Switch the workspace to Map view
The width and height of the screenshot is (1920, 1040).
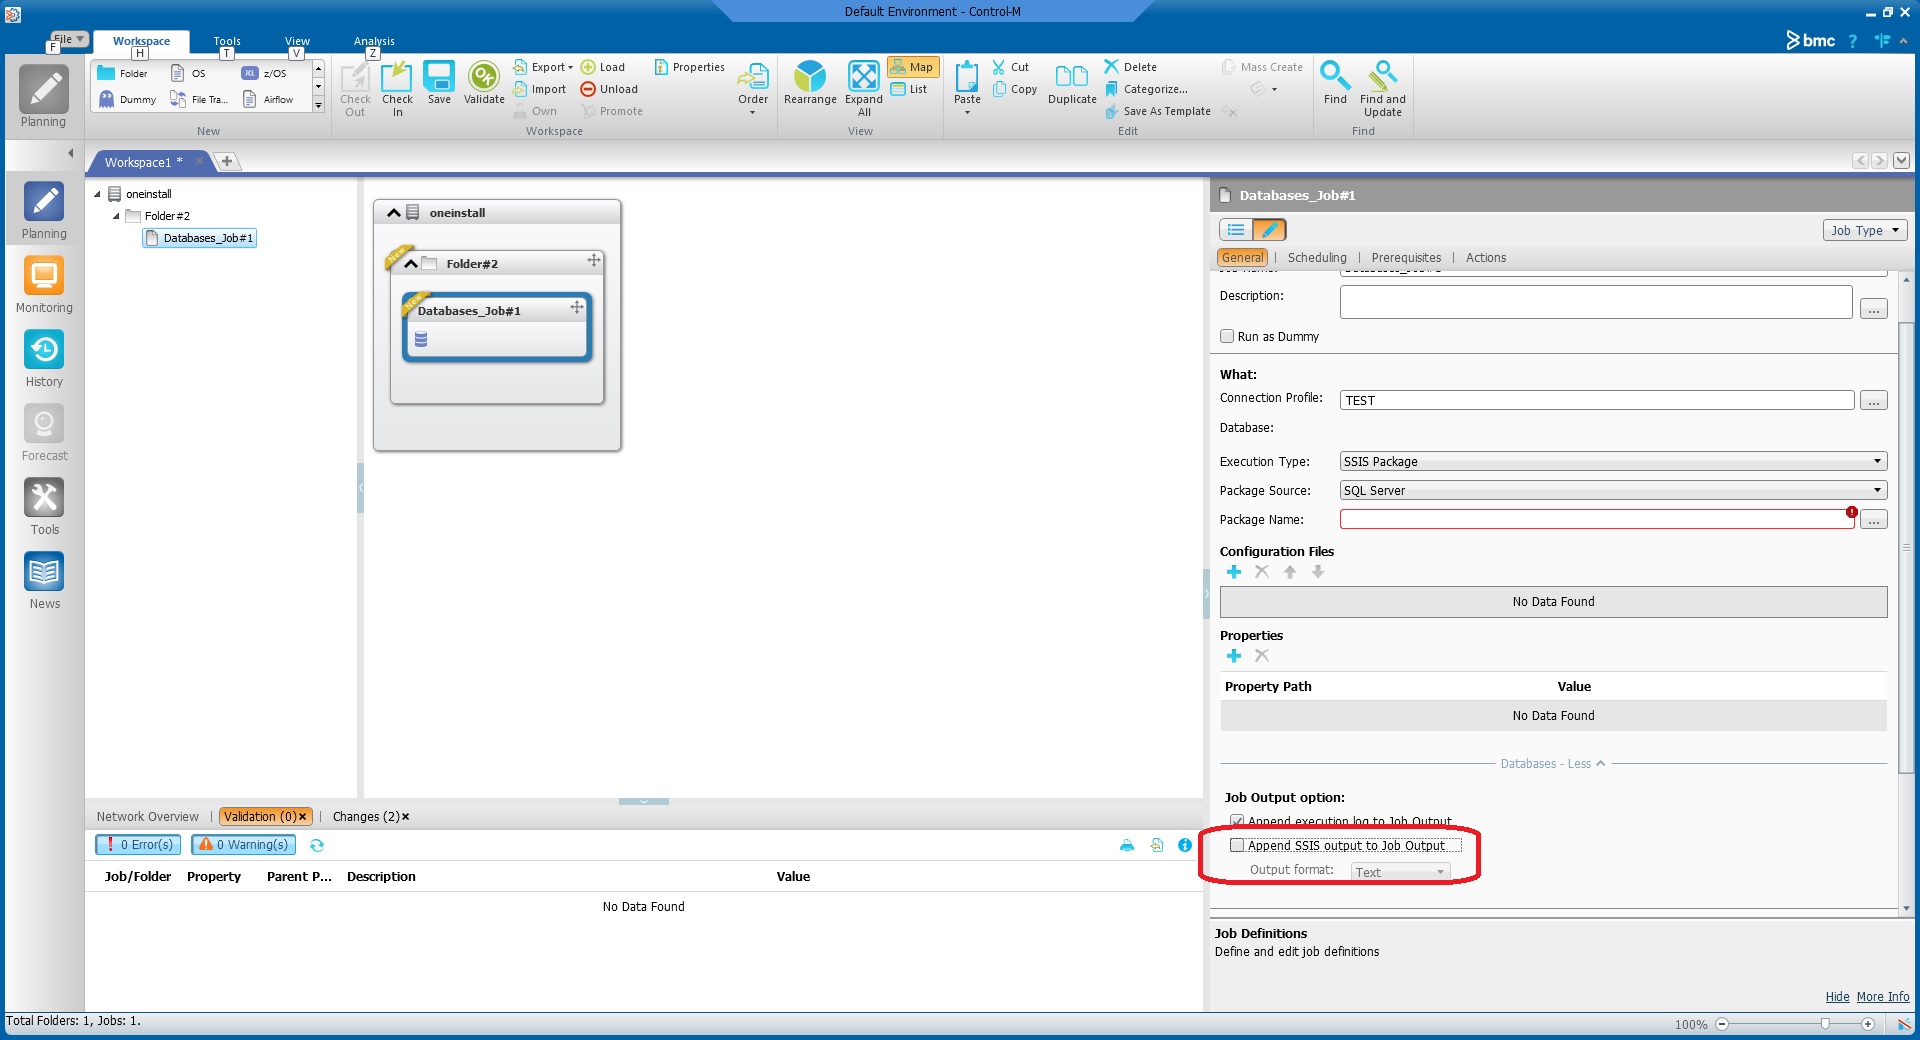click(912, 67)
